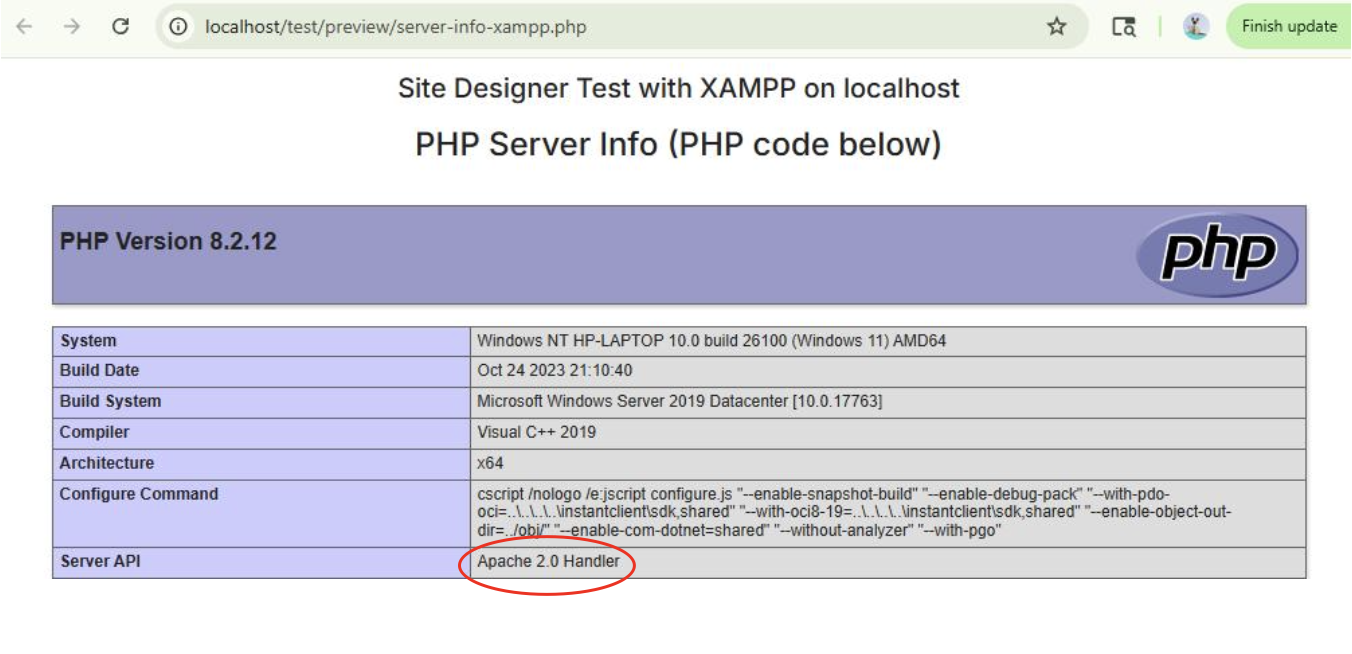
Task: Click the Configure Command row label
Action: point(138,494)
